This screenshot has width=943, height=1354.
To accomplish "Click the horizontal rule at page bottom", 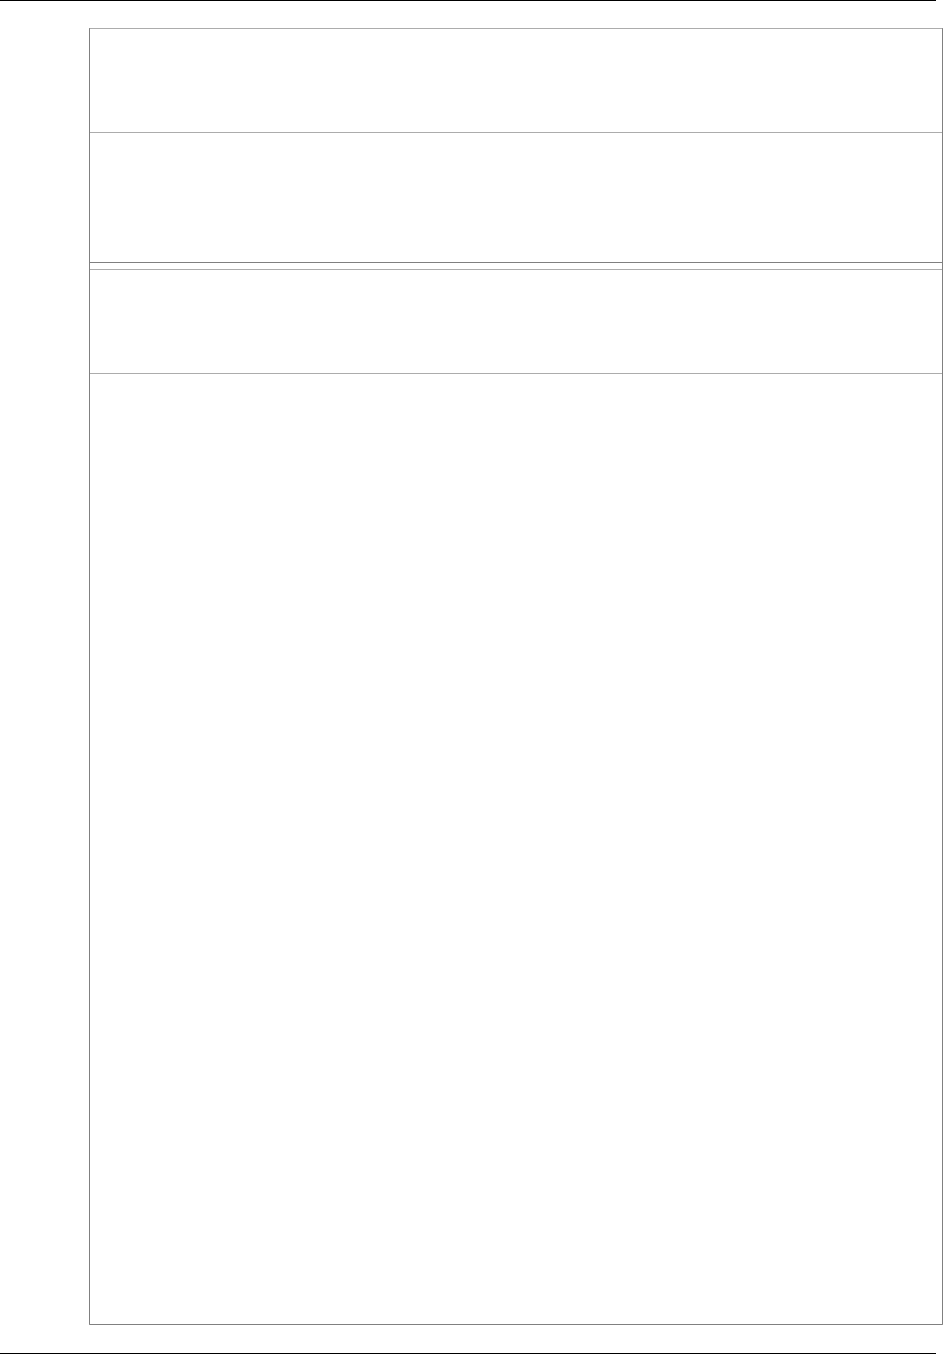I will 471,1352.
